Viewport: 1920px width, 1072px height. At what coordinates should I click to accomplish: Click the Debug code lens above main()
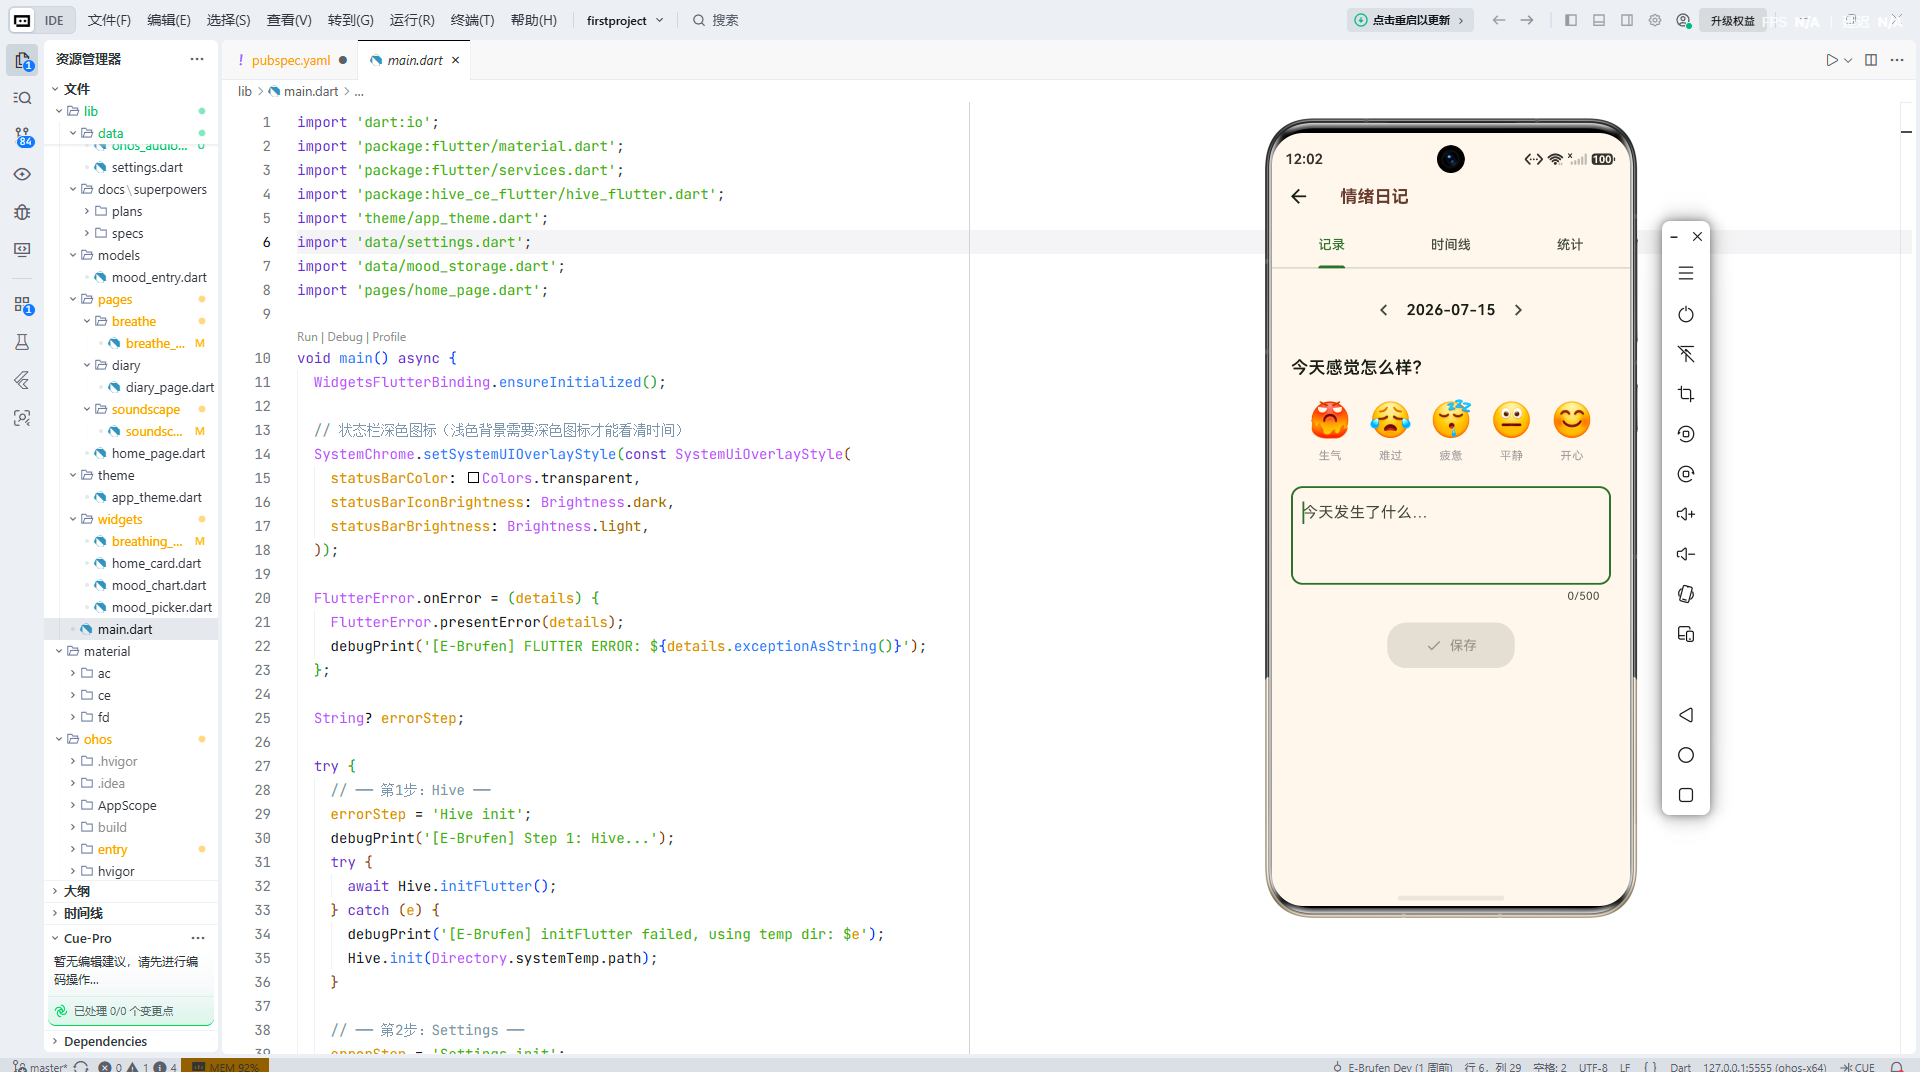344,337
